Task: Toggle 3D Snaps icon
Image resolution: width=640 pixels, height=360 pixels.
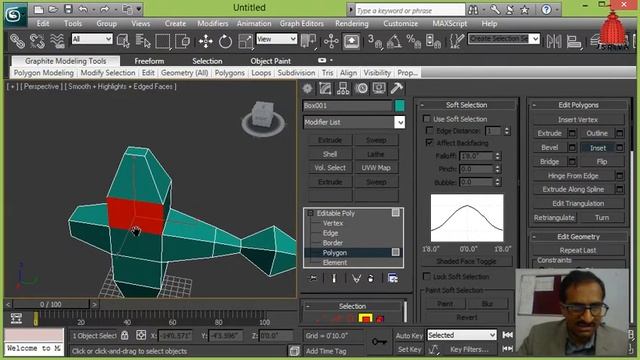Action: coord(374,41)
